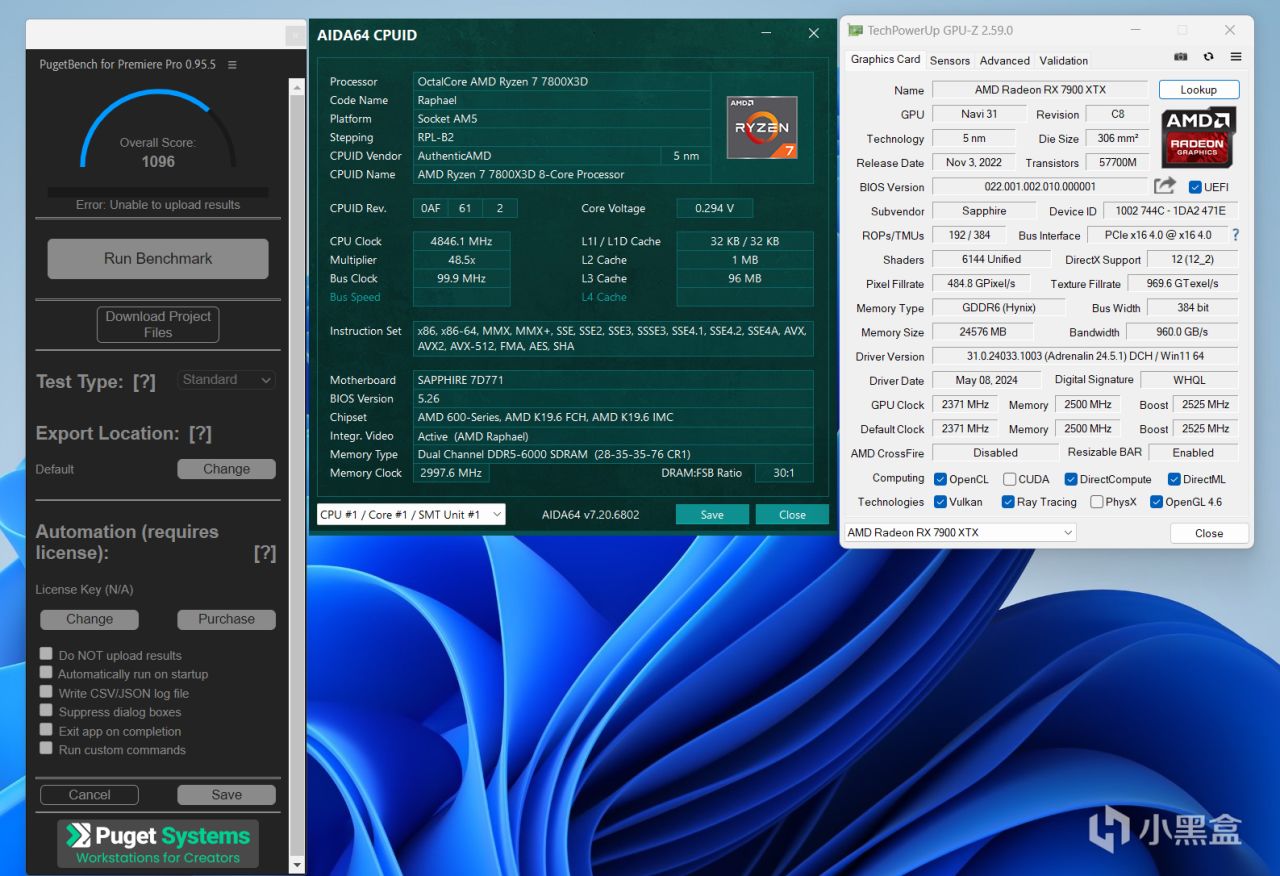Switch to the Sensors tab
Viewport: 1280px width, 876px height.
coord(949,60)
